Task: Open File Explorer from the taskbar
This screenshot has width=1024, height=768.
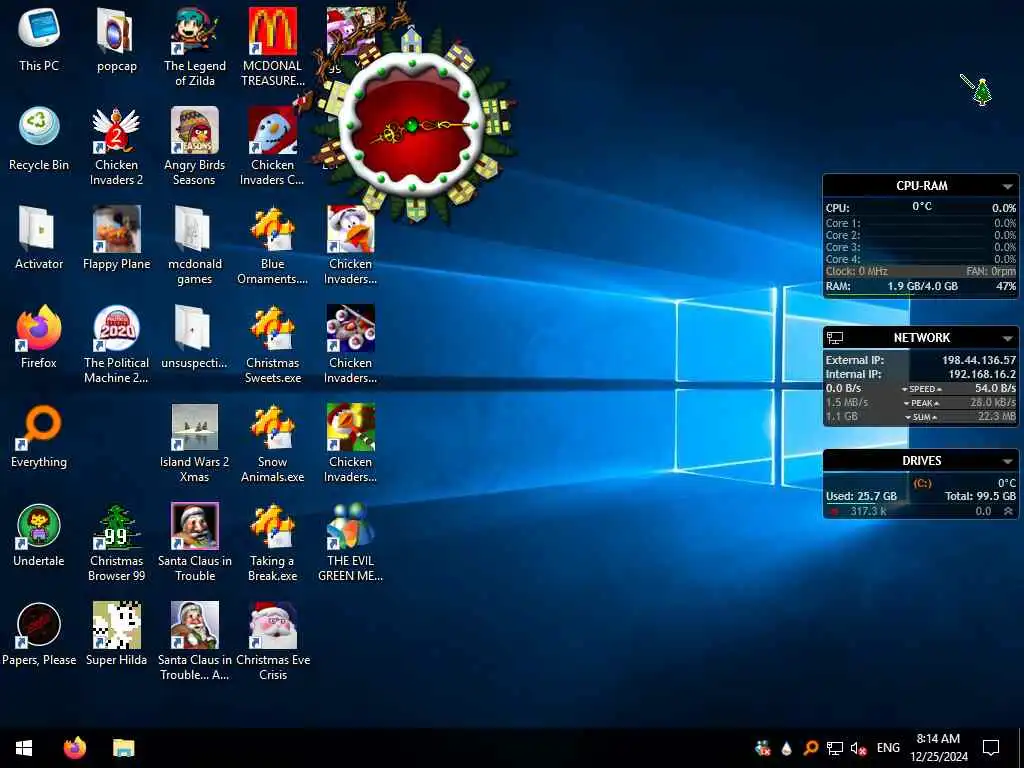Action: (123, 748)
